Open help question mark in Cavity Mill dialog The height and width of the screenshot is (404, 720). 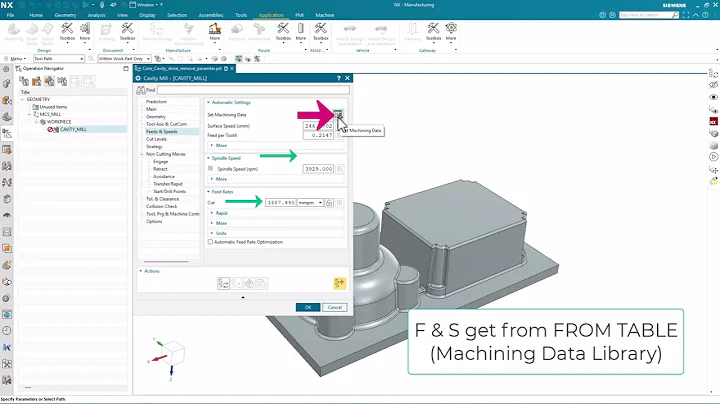tap(339, 78)
